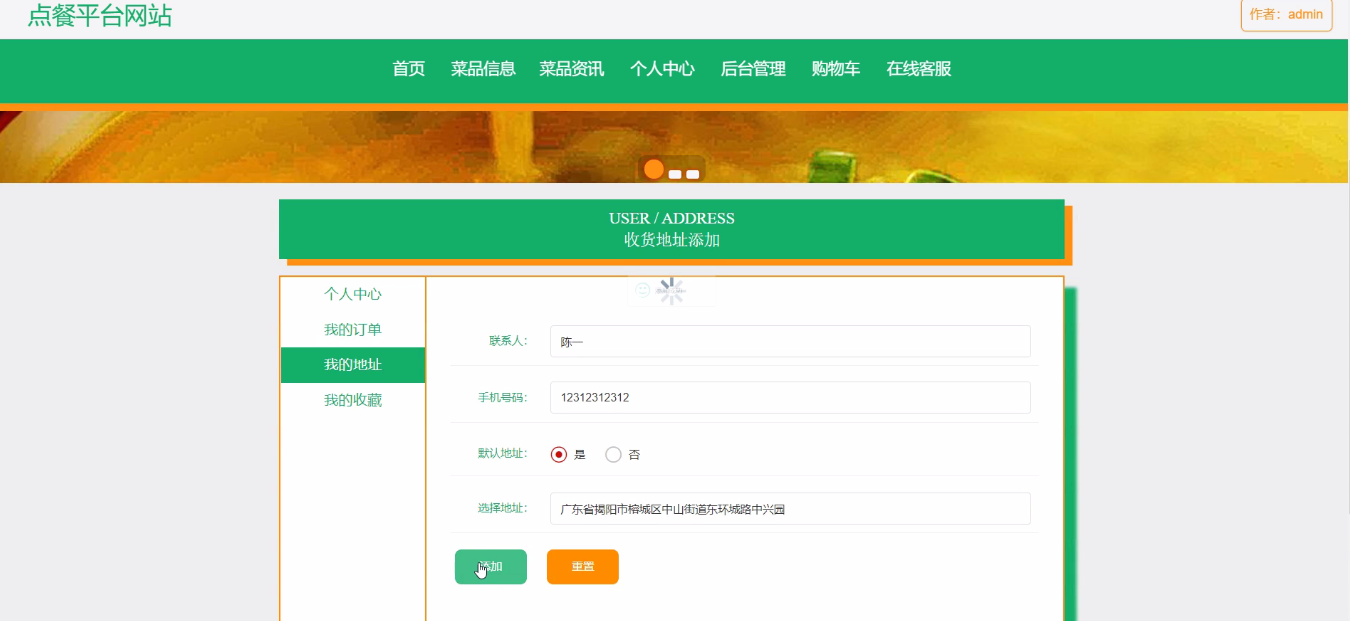Open 在线客服 online customer service

tap(918, 69)
